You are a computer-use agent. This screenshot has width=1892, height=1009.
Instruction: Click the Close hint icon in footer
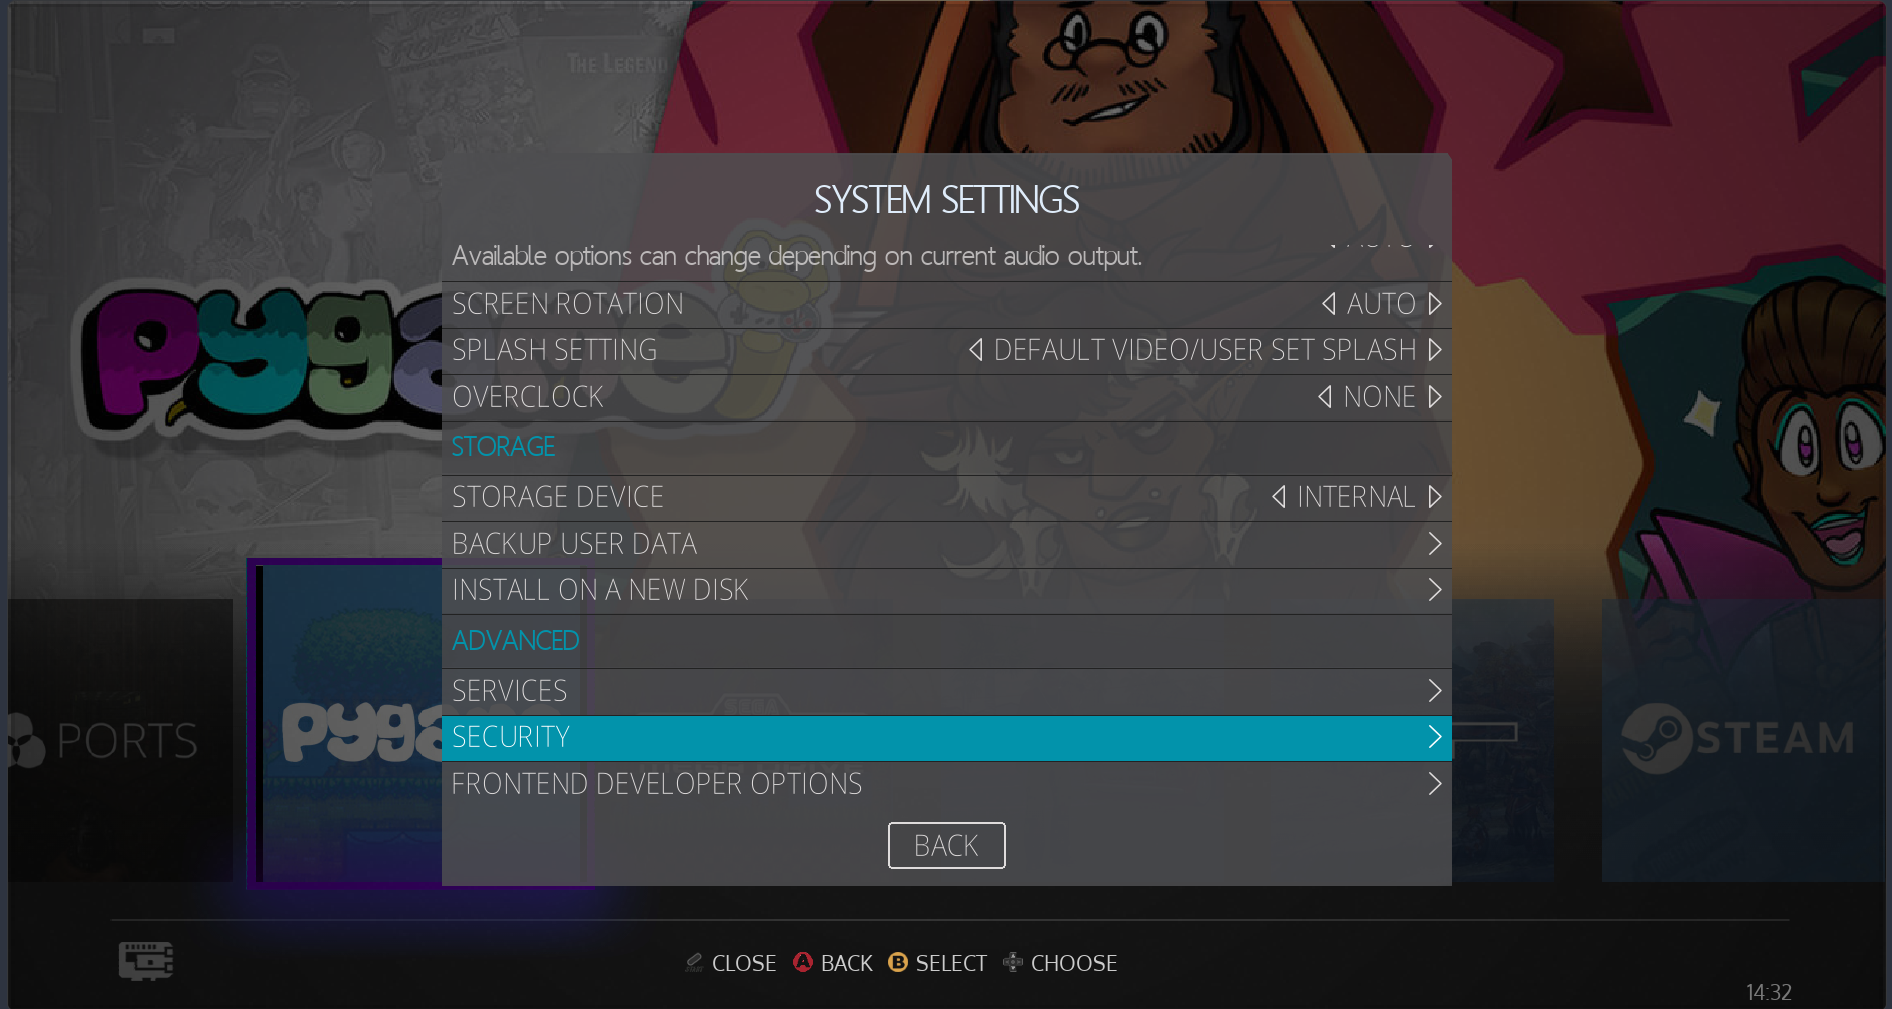[x=694, y=962]
